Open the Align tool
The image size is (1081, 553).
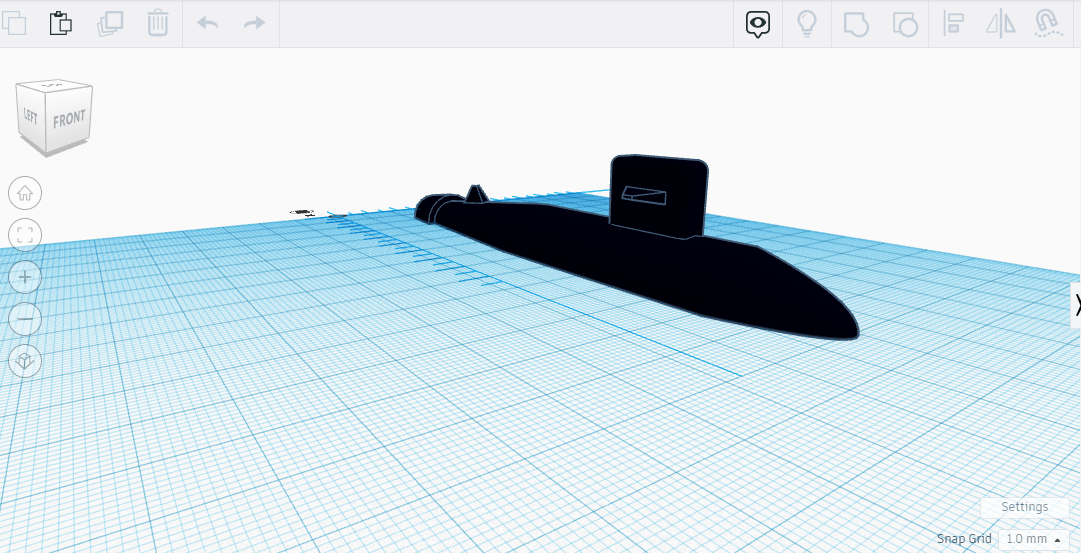(x=953, y=23)
